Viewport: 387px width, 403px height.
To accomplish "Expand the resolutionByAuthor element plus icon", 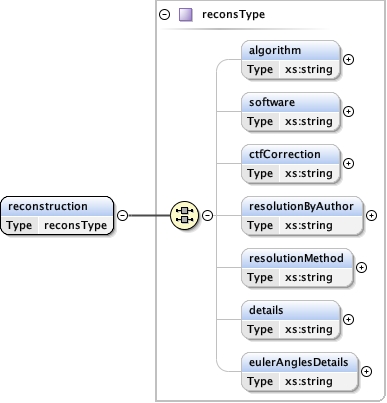I will (371, 215).
